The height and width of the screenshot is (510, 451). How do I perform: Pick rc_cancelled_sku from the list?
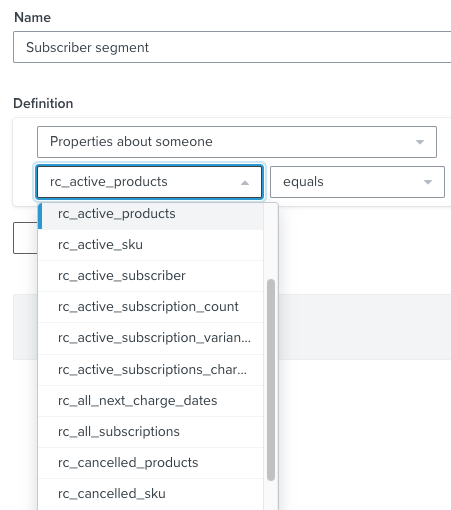pos(151,494)
